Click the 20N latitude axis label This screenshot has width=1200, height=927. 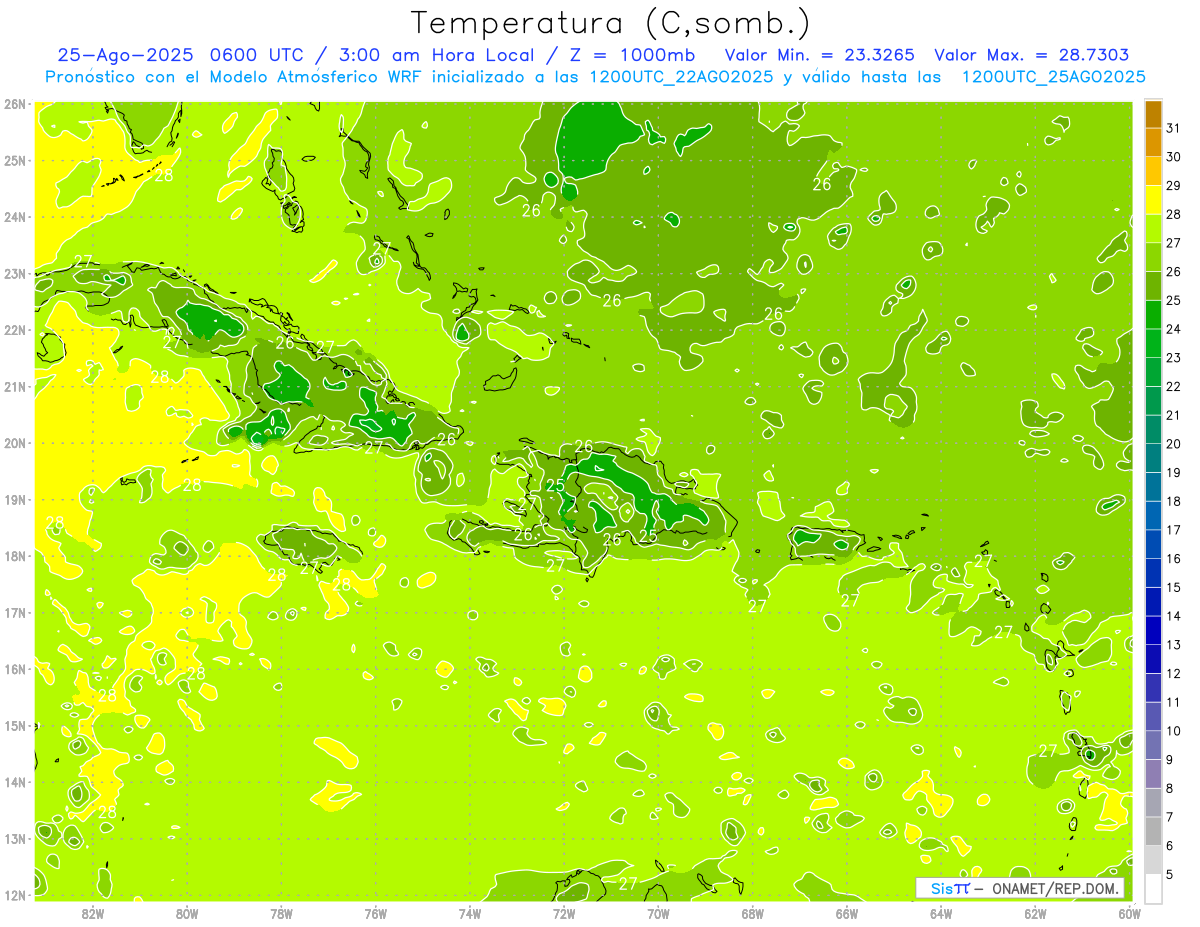pyautogui.click(x=15, y=443)
